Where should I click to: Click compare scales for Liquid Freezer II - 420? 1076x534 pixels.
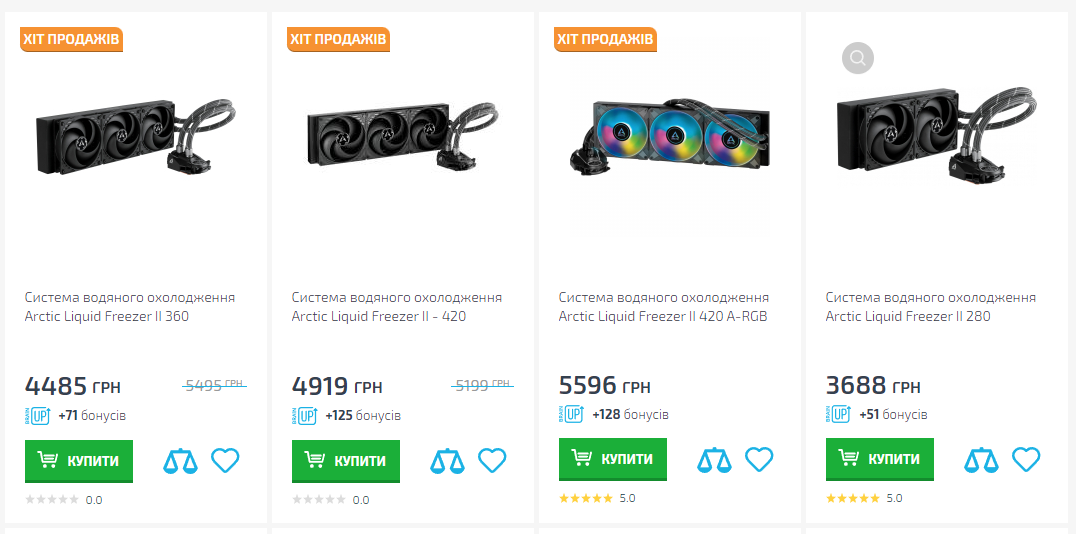[x=448, y=461]
